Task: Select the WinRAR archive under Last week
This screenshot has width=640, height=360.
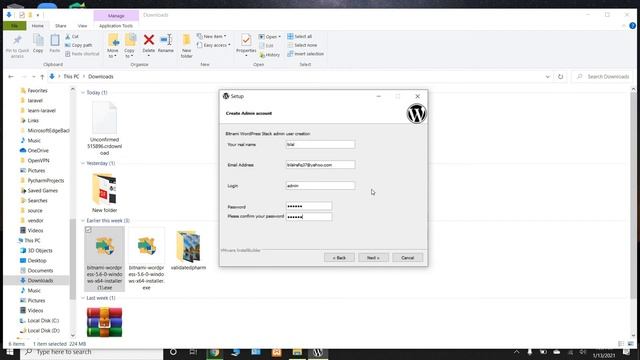Action: (104, 322)
